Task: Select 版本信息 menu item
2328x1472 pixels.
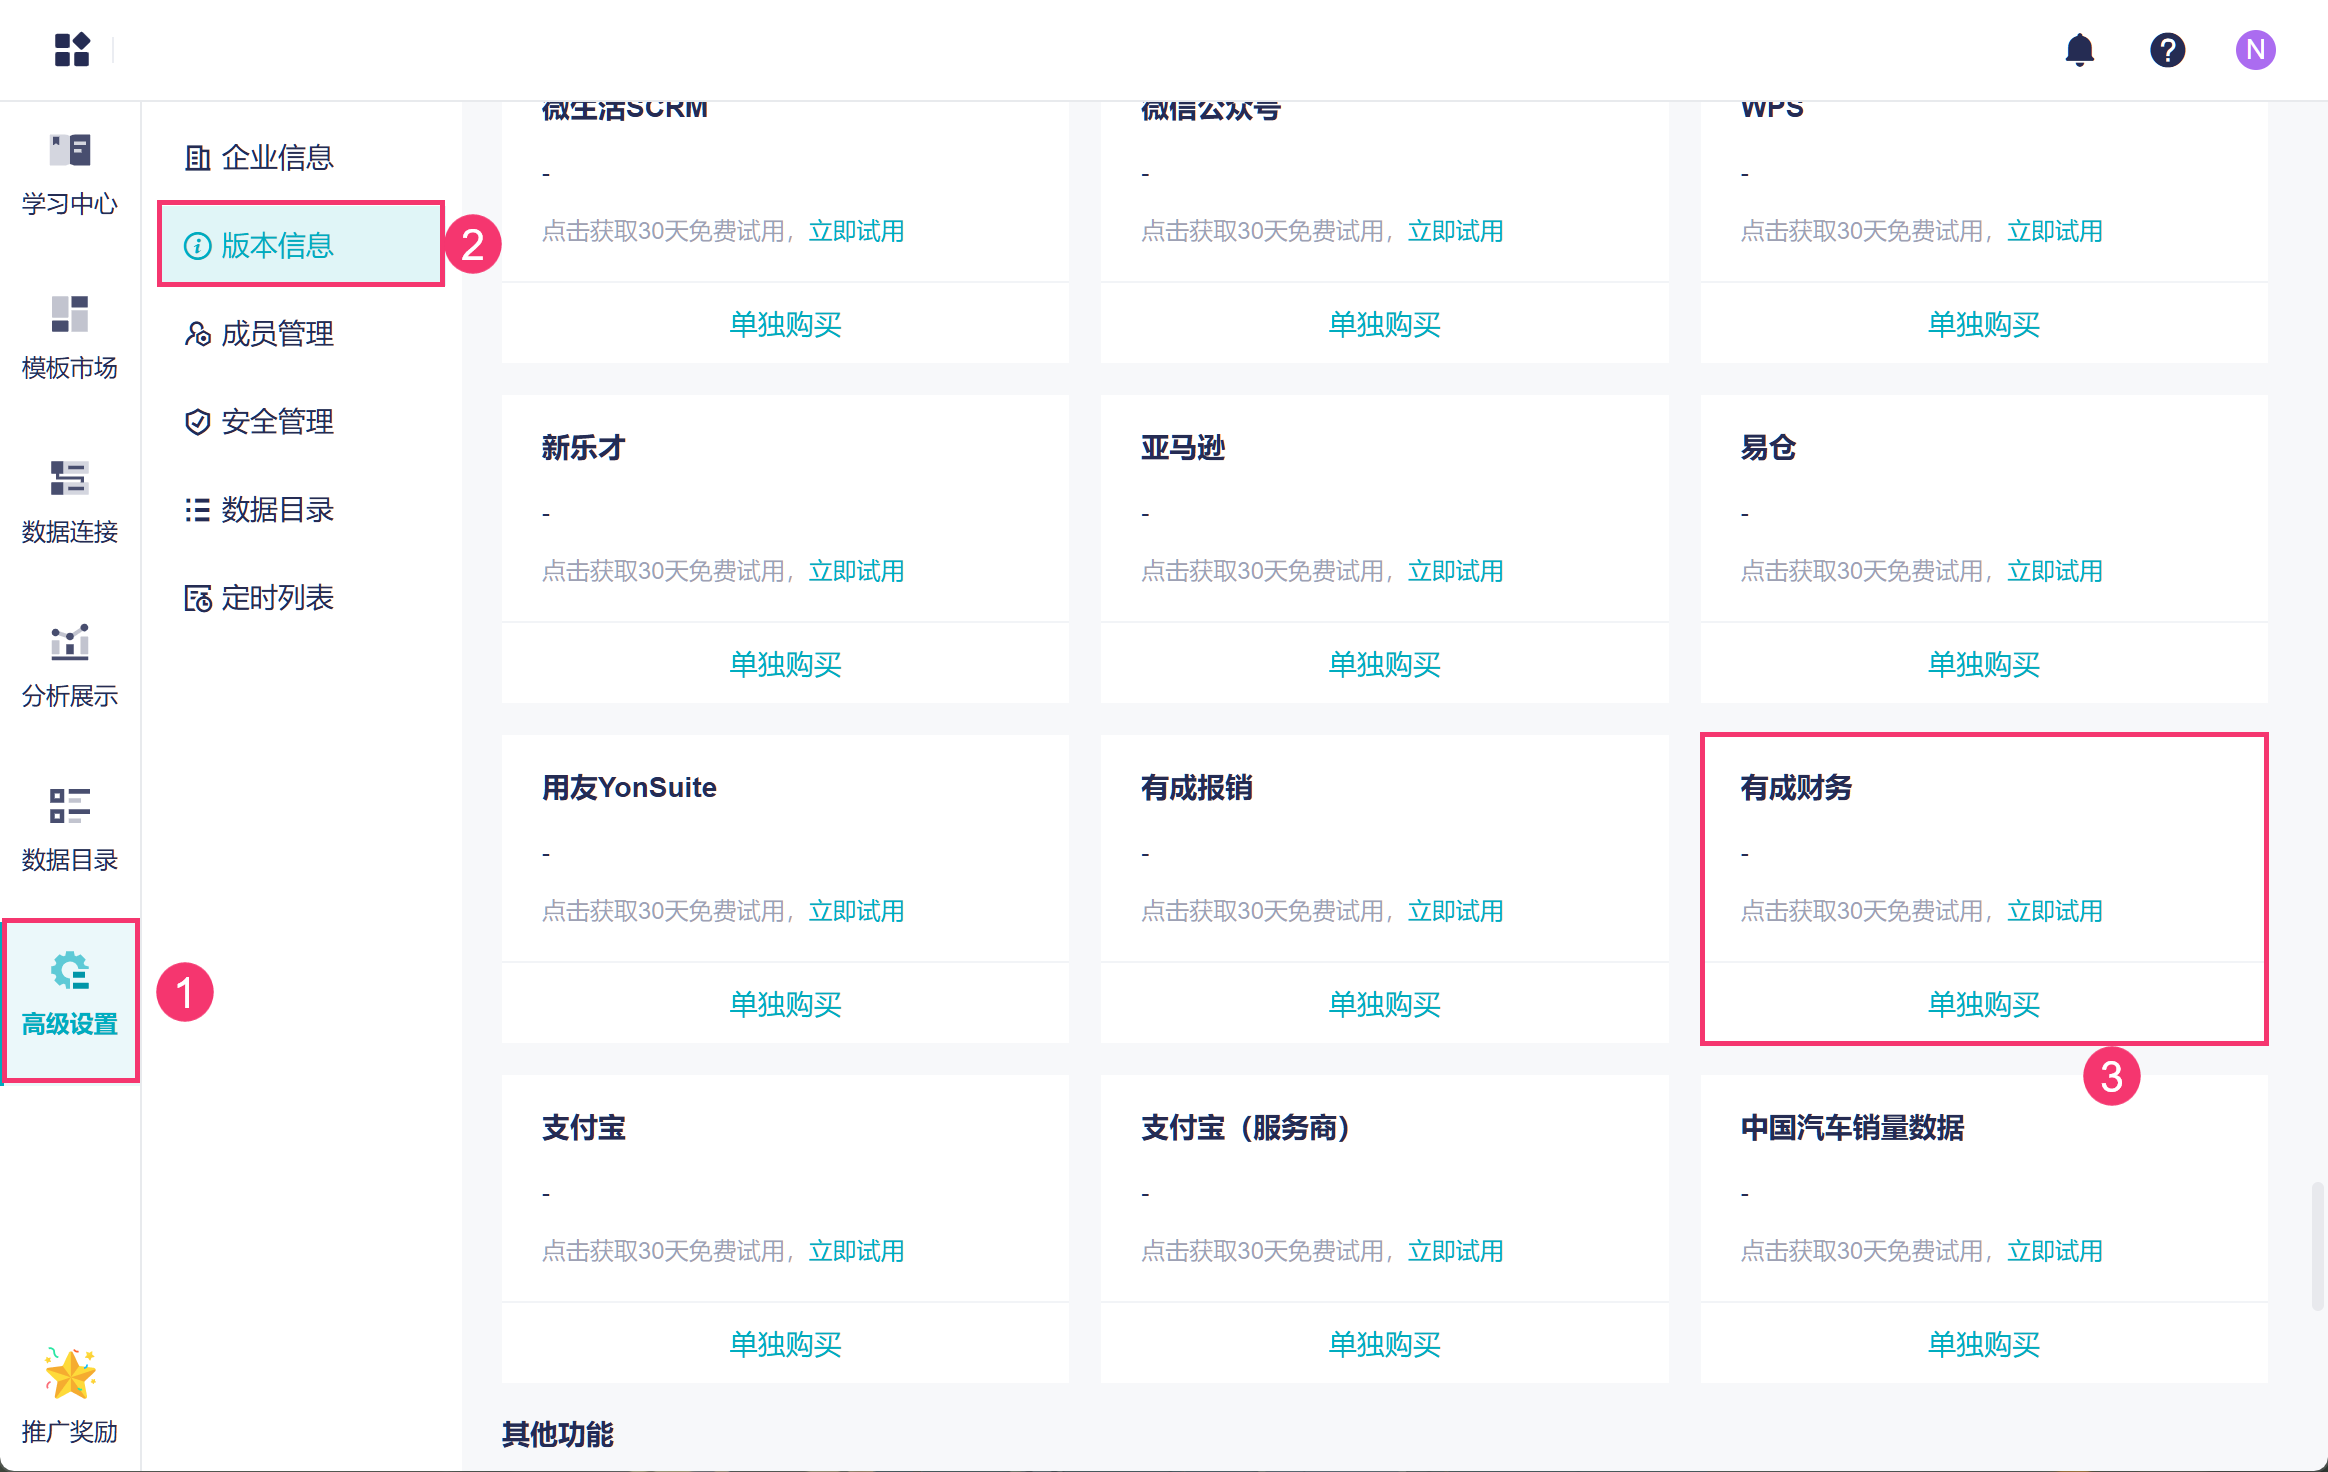Action: (x=276, y=246)
